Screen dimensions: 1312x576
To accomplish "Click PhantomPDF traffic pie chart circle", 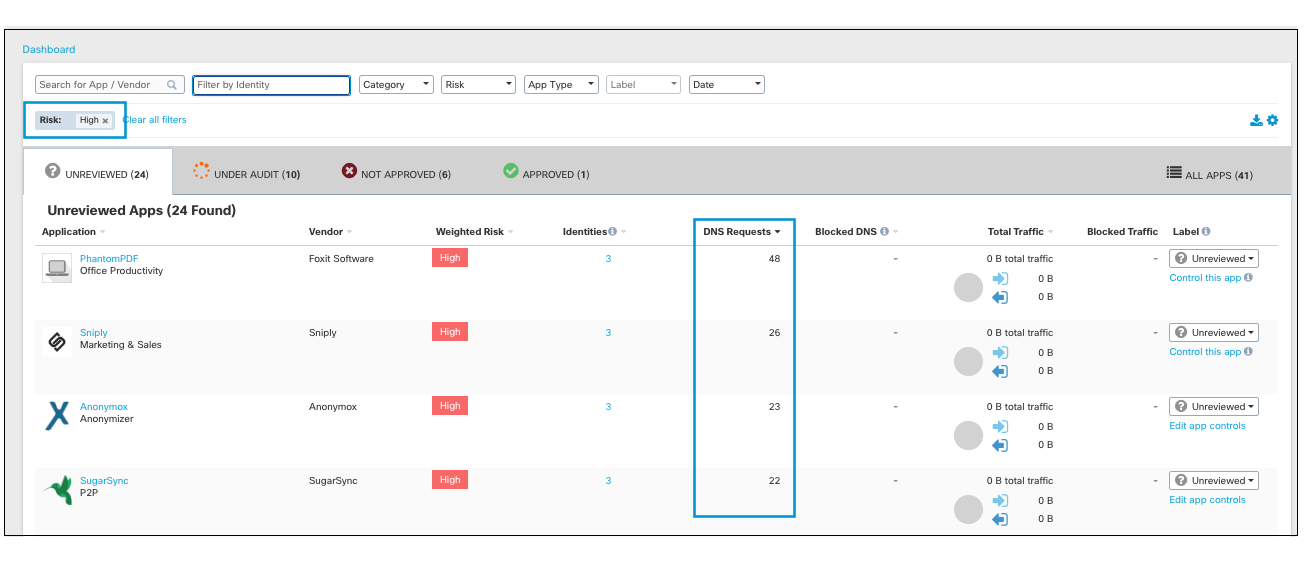I will [x=969, y=288].
